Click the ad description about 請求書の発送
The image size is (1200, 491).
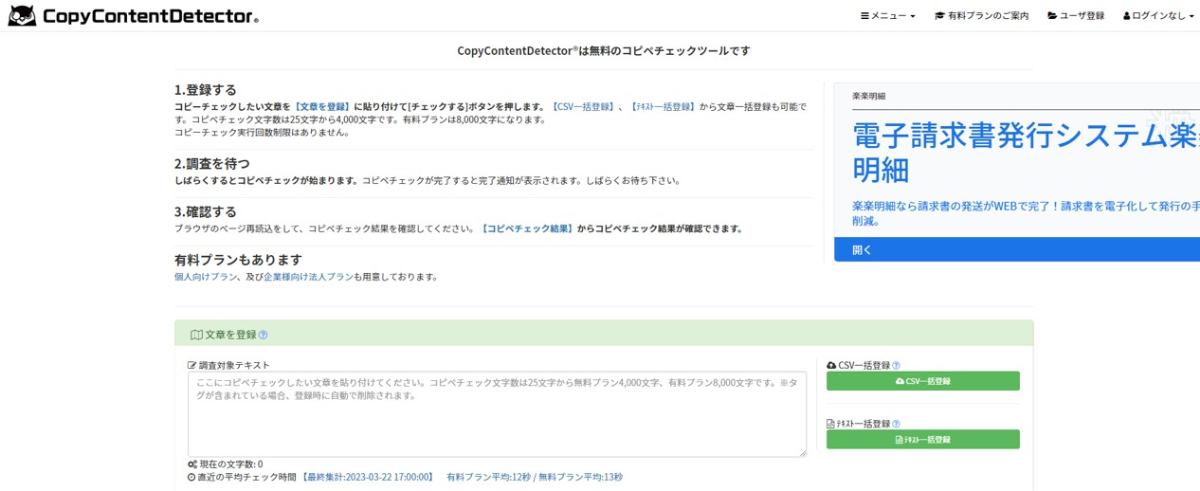point(1027,213)
